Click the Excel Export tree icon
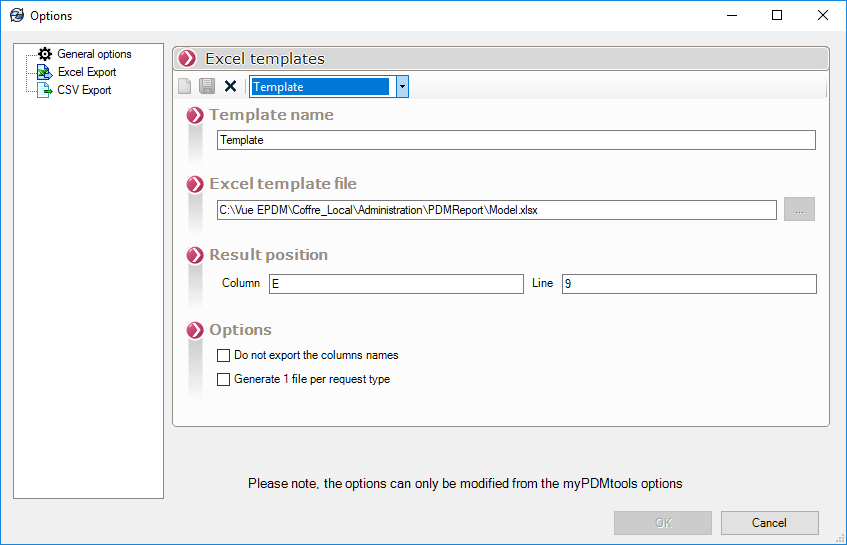 coord(45,72)
